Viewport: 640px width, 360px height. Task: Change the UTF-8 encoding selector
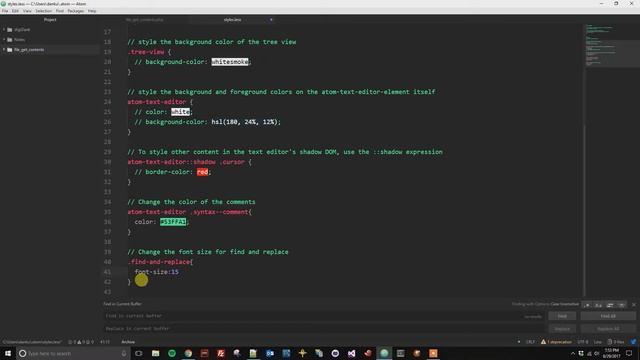582,342
